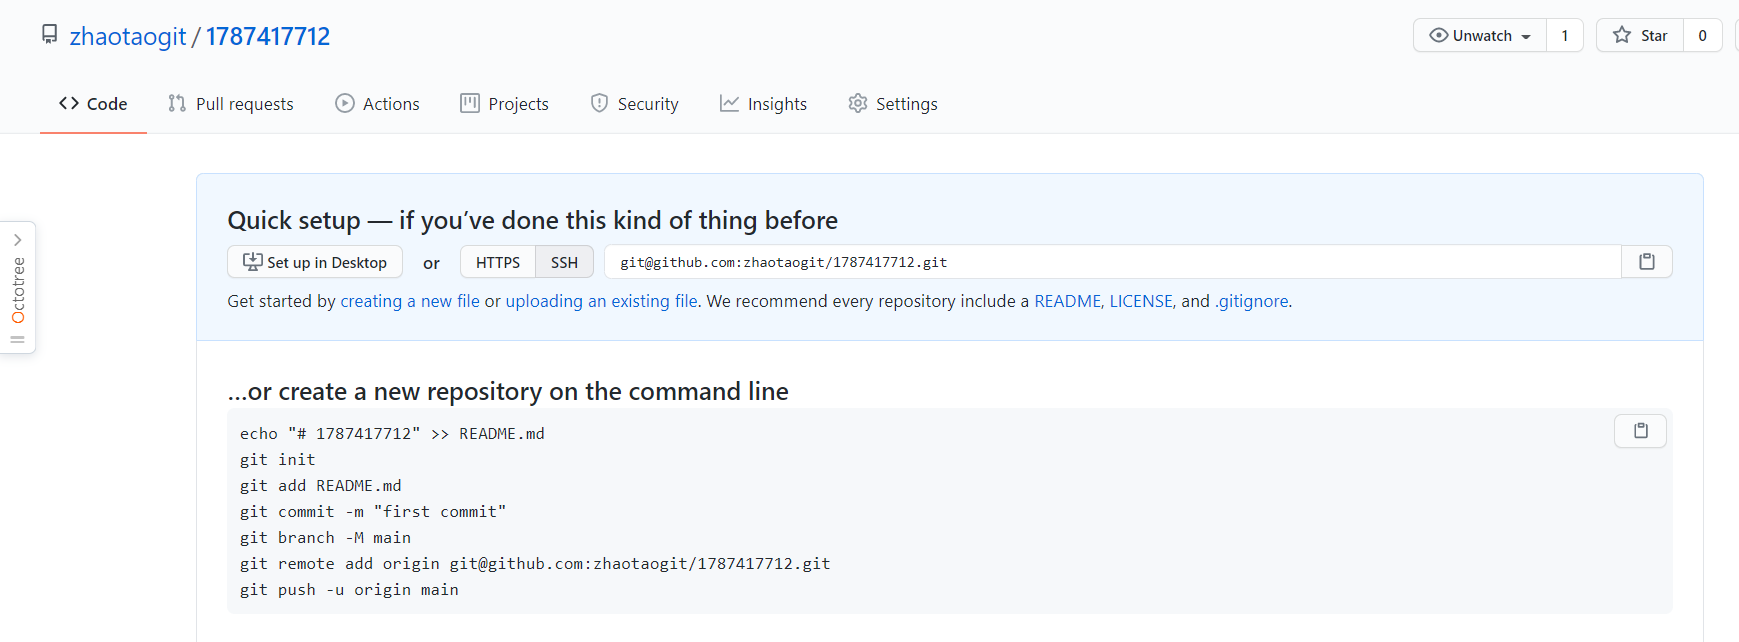Open the Insights tab
This screenshot has height=642, width=1739.
(763, 104)
